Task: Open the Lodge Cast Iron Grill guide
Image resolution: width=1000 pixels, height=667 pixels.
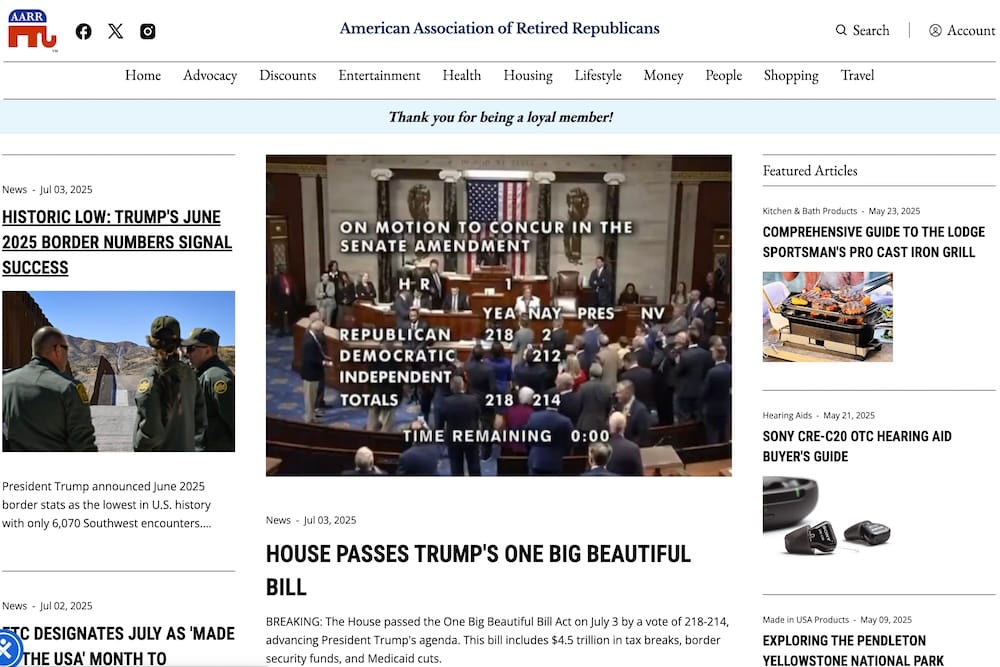Action: (873, 242)
